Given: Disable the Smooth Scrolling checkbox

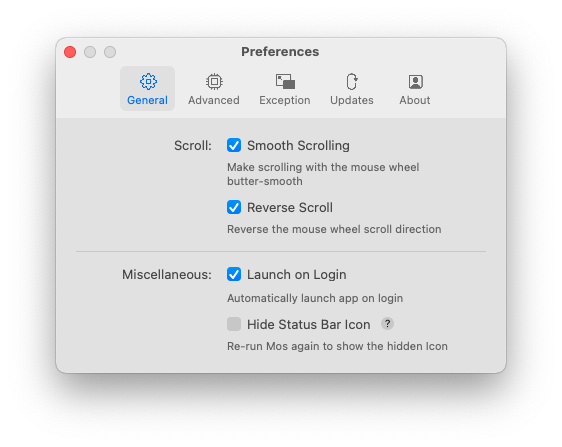Looking at the screenshot, I should coord(234,145).
